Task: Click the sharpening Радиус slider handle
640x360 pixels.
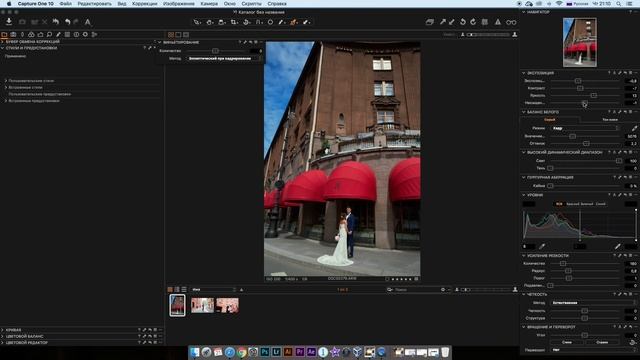Action: click(568, 271)
